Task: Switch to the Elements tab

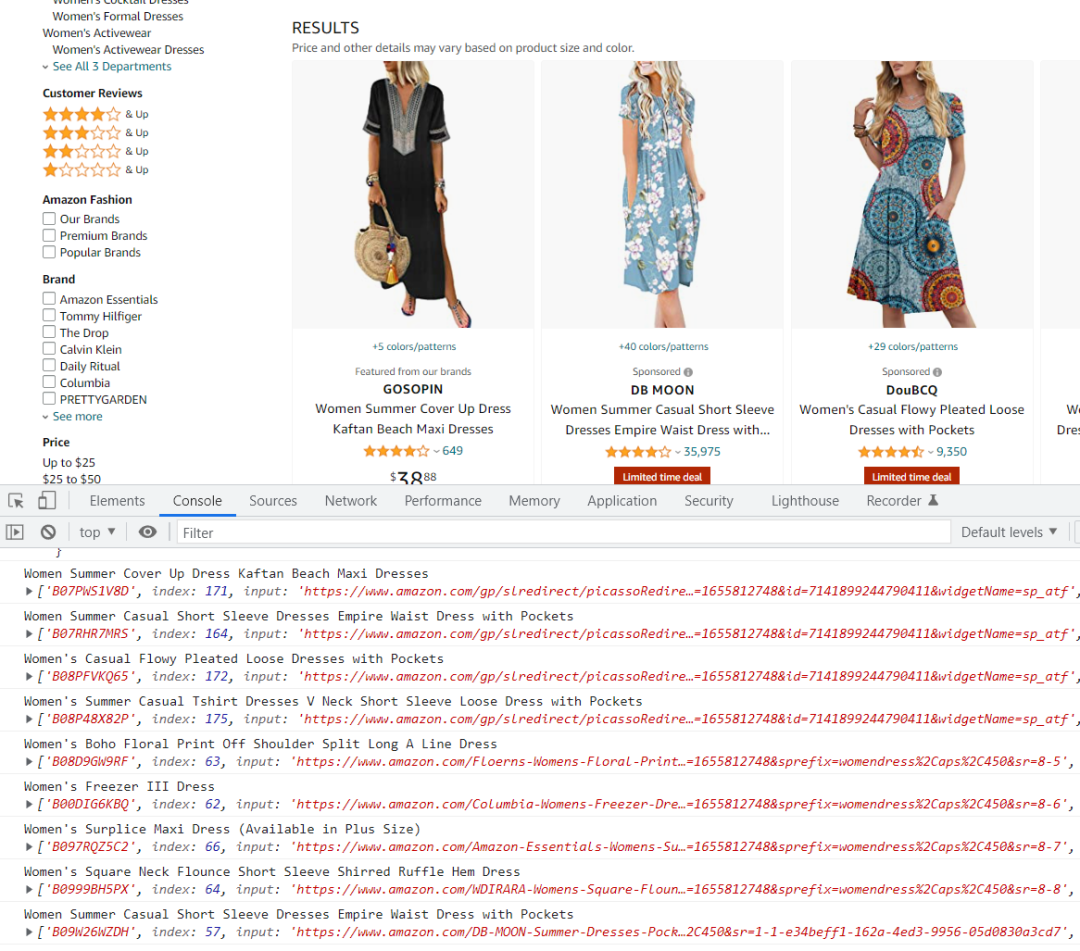Action: (117, 501)
